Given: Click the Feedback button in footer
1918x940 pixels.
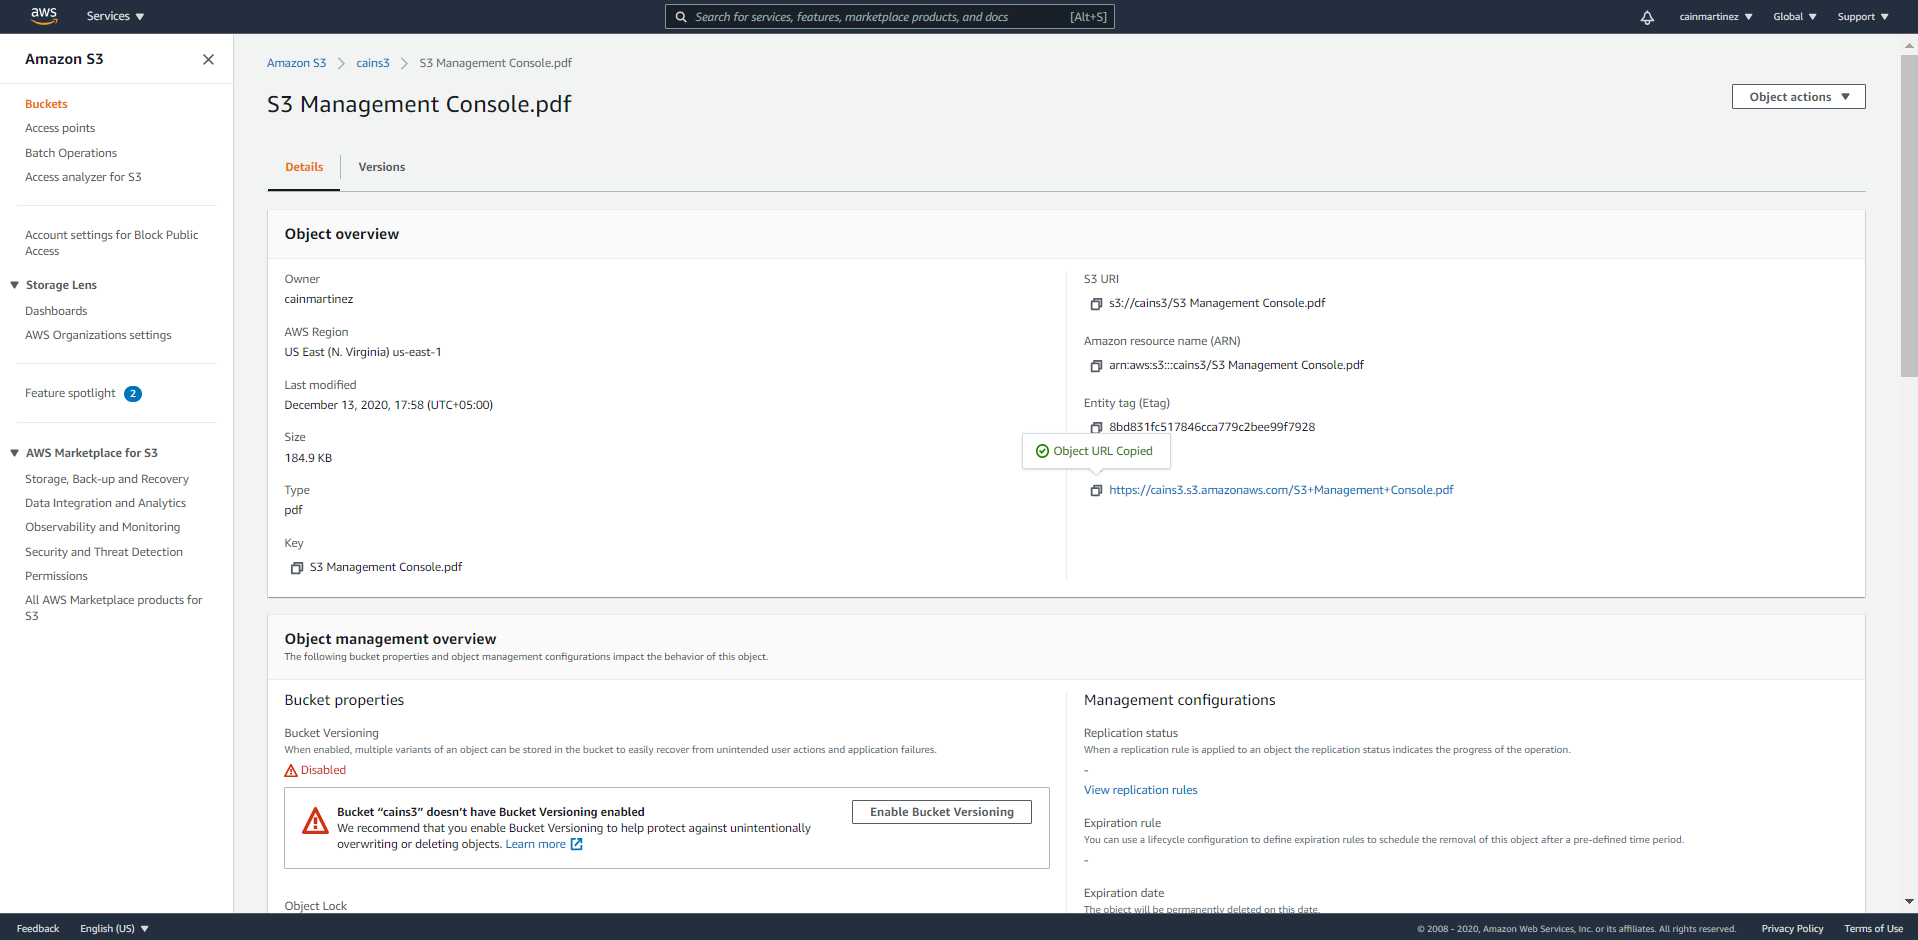Looking at the screenshot, I should (x=38, y=929).
